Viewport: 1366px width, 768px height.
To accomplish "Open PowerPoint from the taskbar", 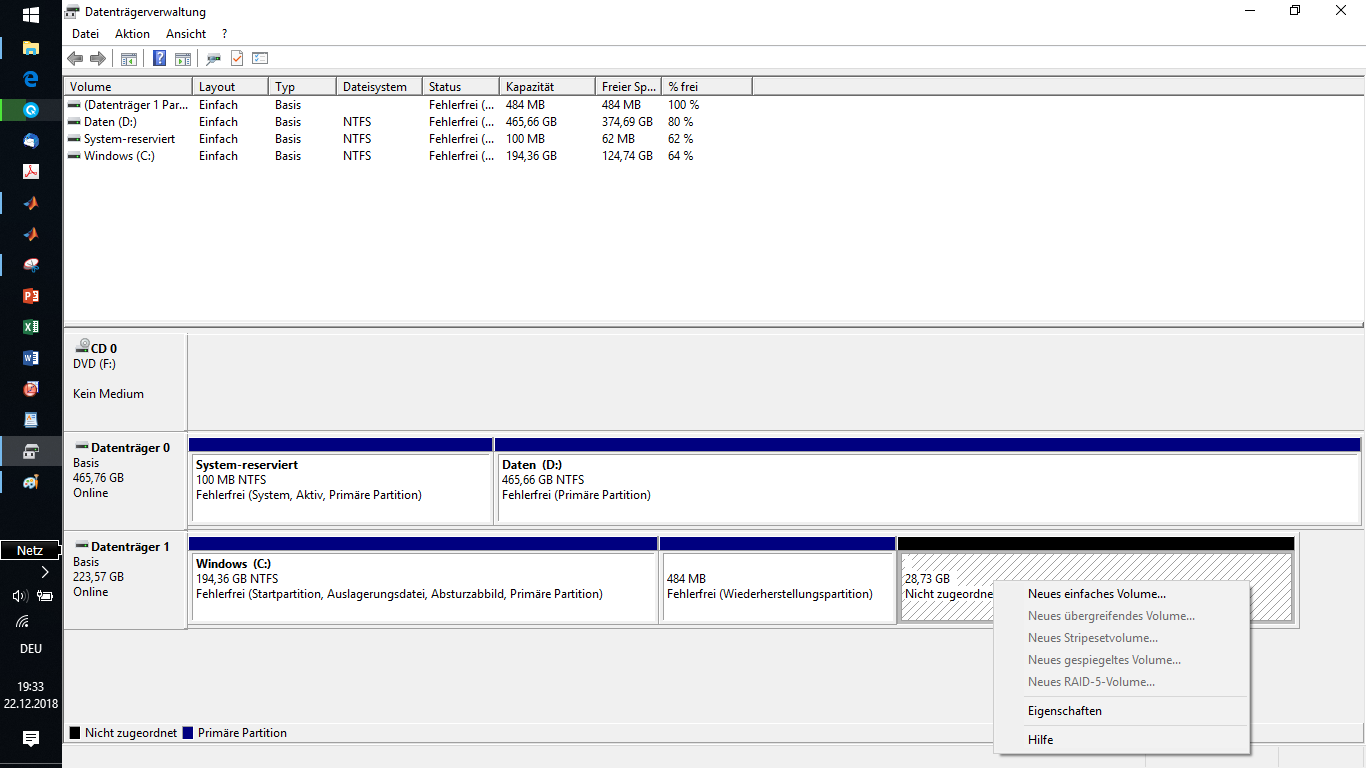I will pyautogui.click(x=31, y=296).
